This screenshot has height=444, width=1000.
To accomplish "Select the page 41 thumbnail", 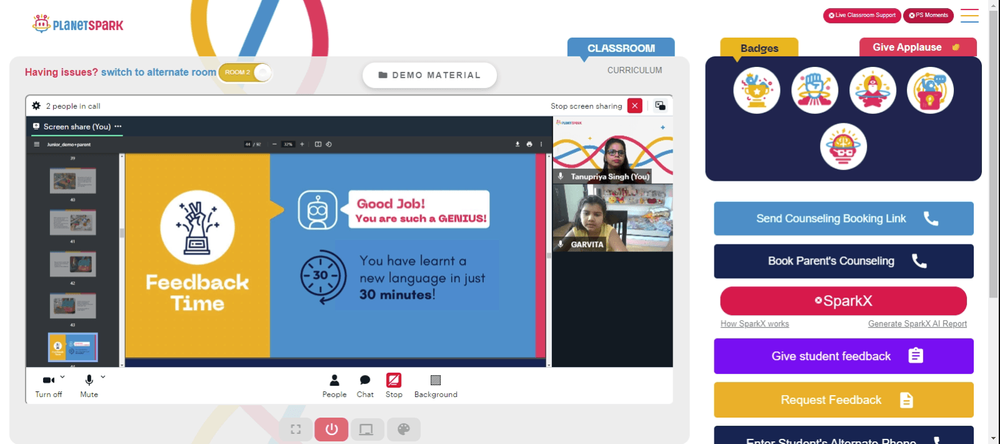I will pyautogui.click(x=73, y=223).
